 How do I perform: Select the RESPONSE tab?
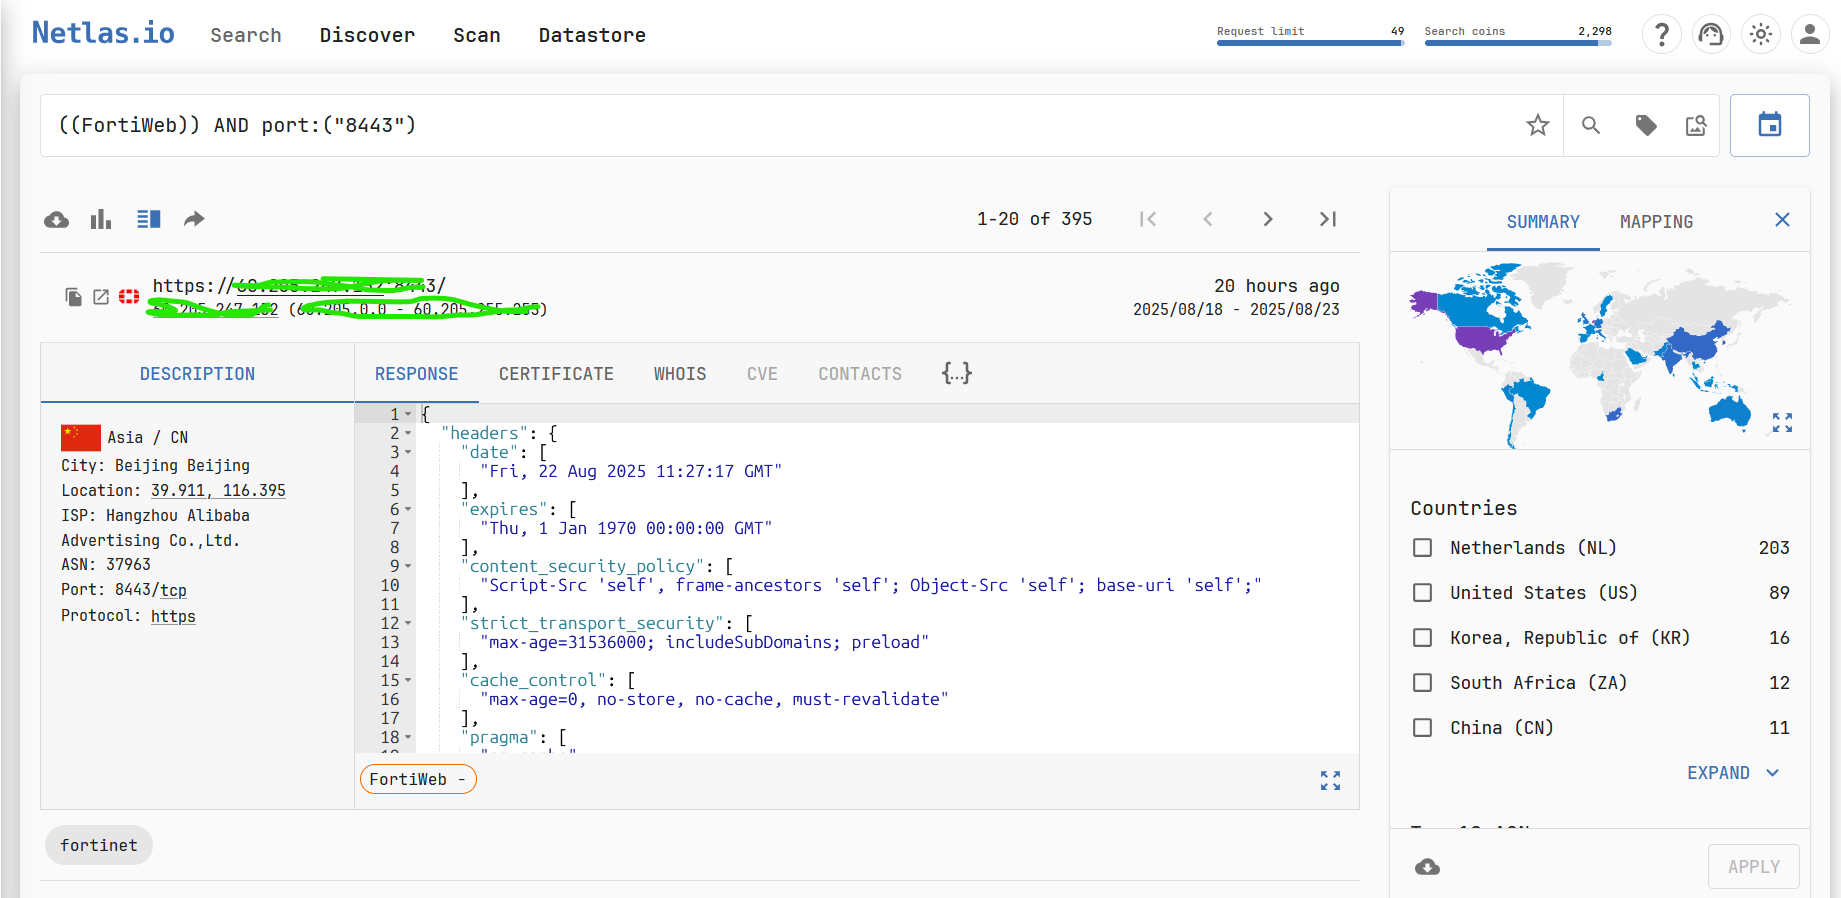[x=417, y=374]
